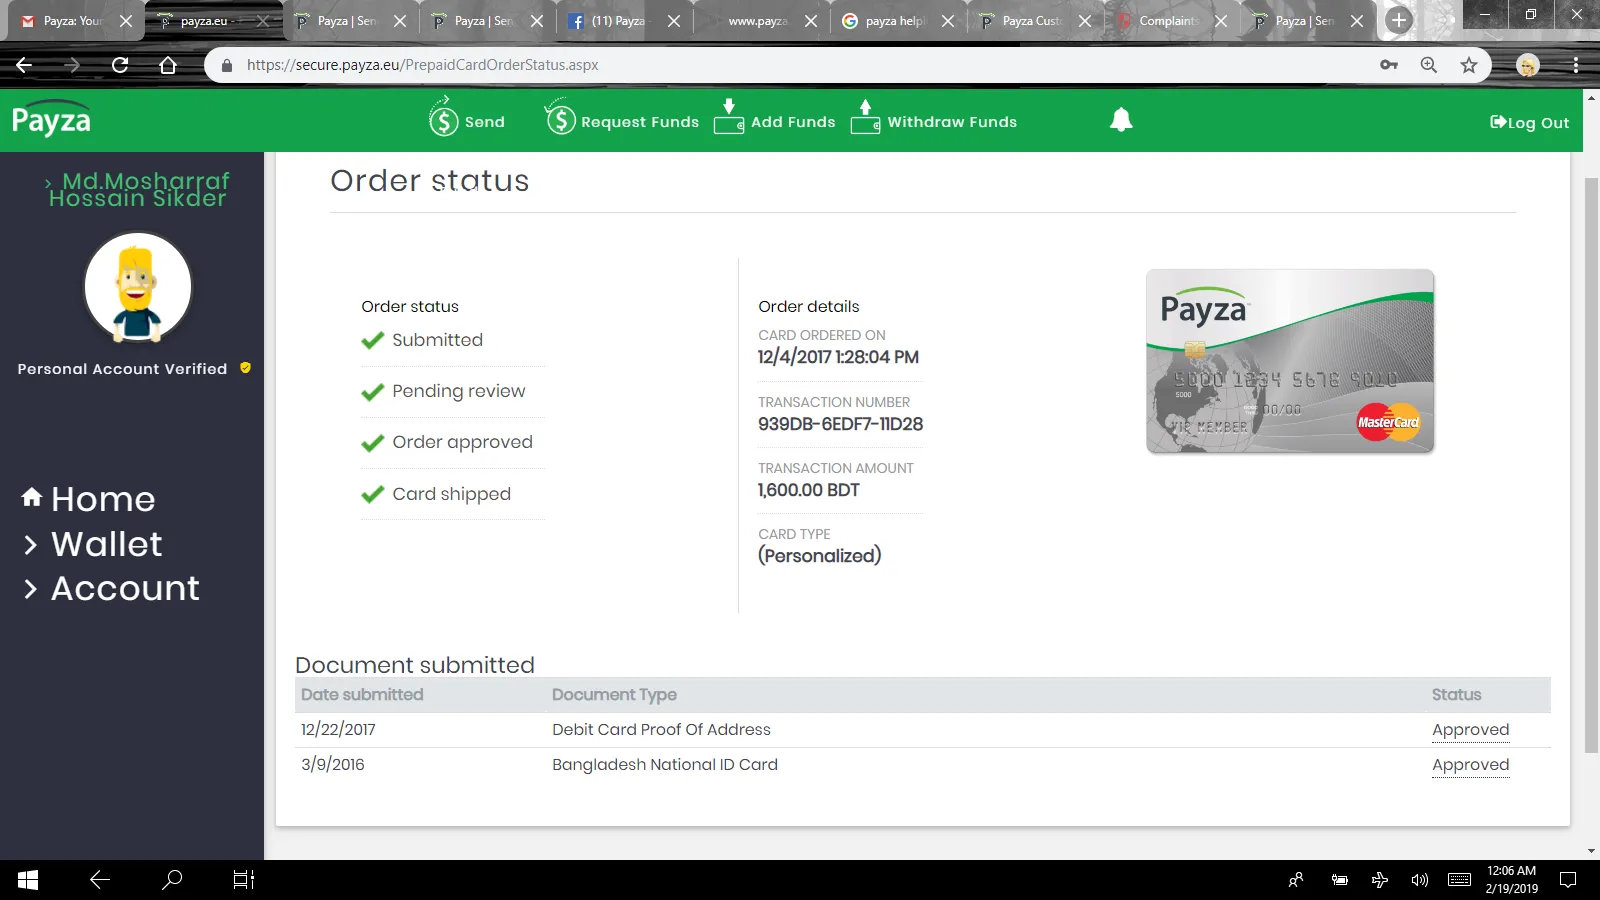Click the Add Funds icon
This screenshot has height=900, width=1600.
(728, 119)
